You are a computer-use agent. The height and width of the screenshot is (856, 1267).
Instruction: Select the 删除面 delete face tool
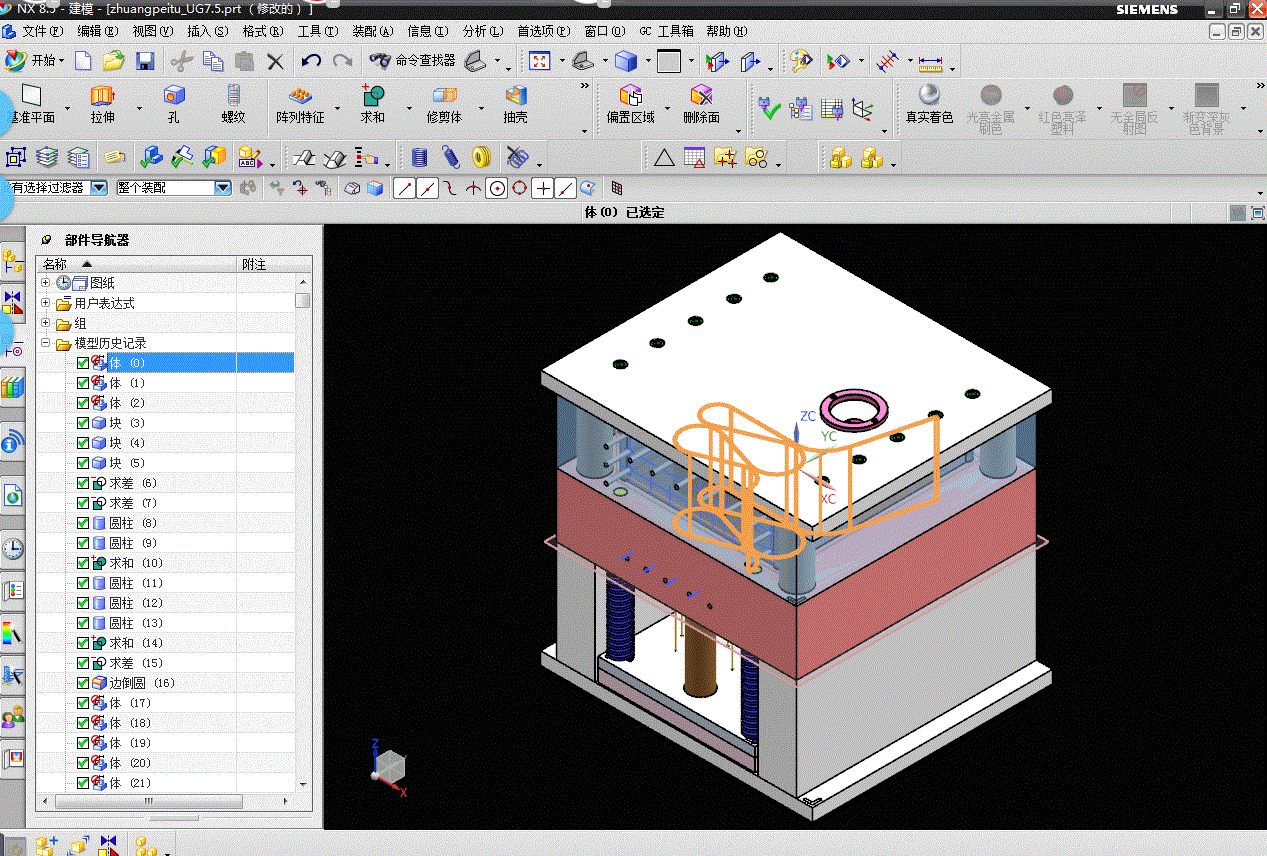[x=701, y=104]
